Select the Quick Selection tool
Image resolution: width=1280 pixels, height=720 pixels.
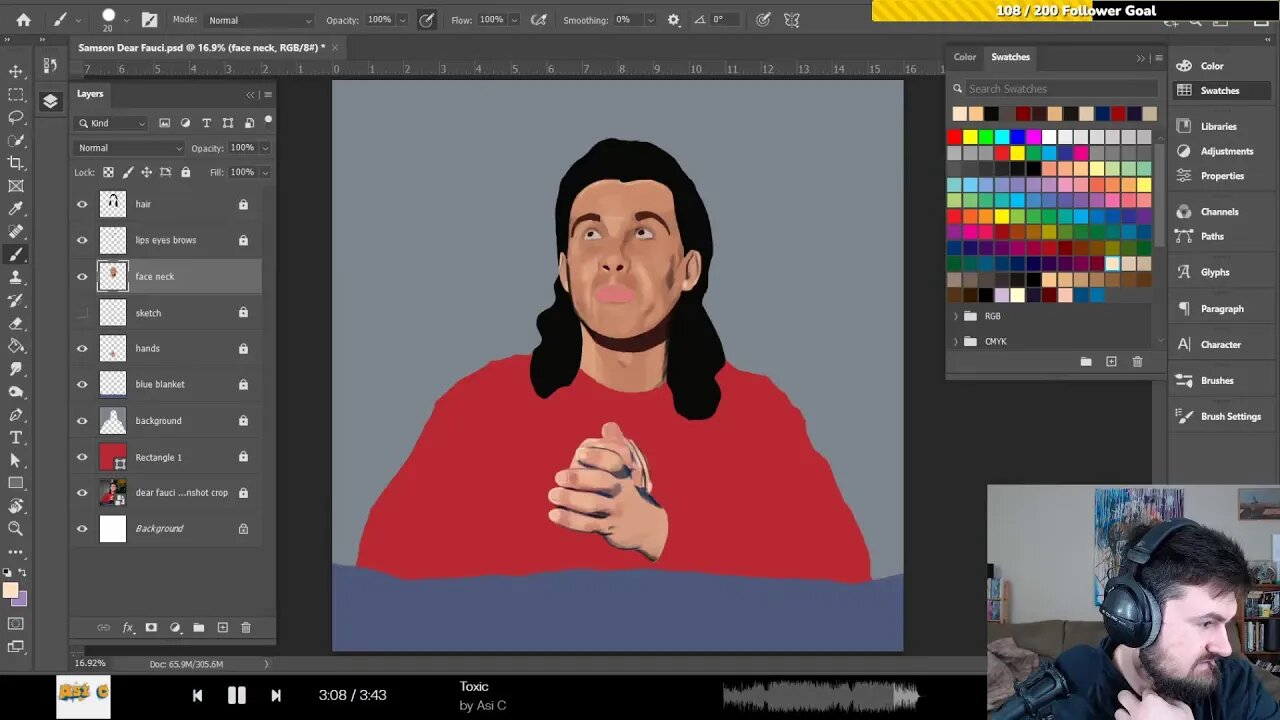[16, 140]
